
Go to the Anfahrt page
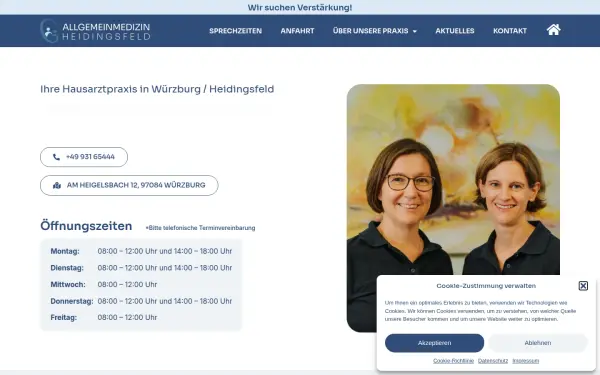(297, 31)
